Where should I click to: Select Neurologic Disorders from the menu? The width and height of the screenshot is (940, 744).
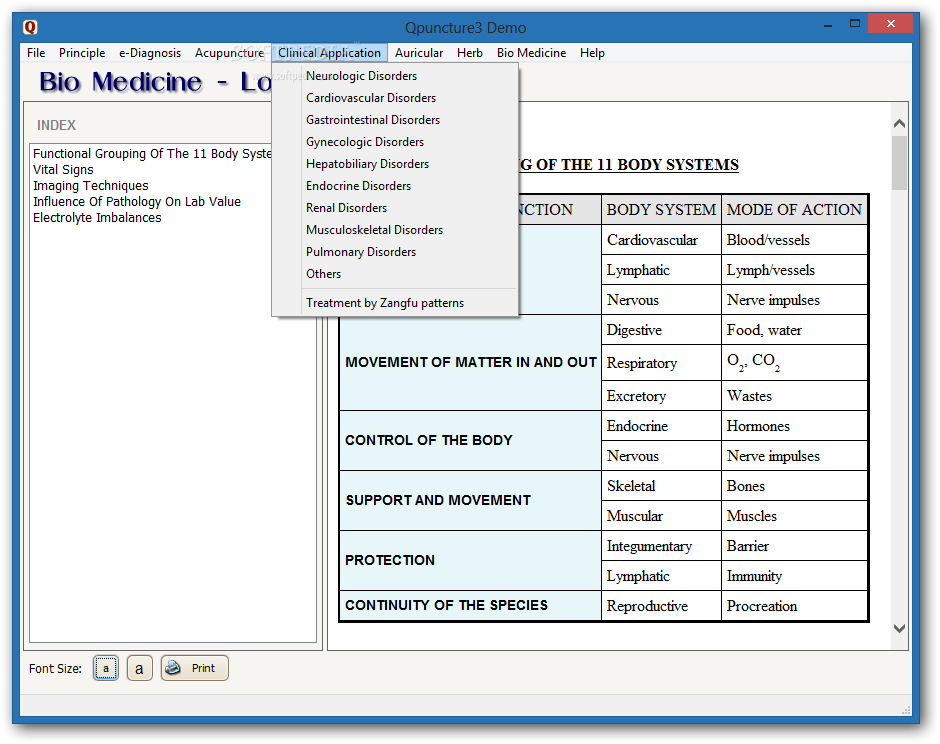[x=395, y=76]
